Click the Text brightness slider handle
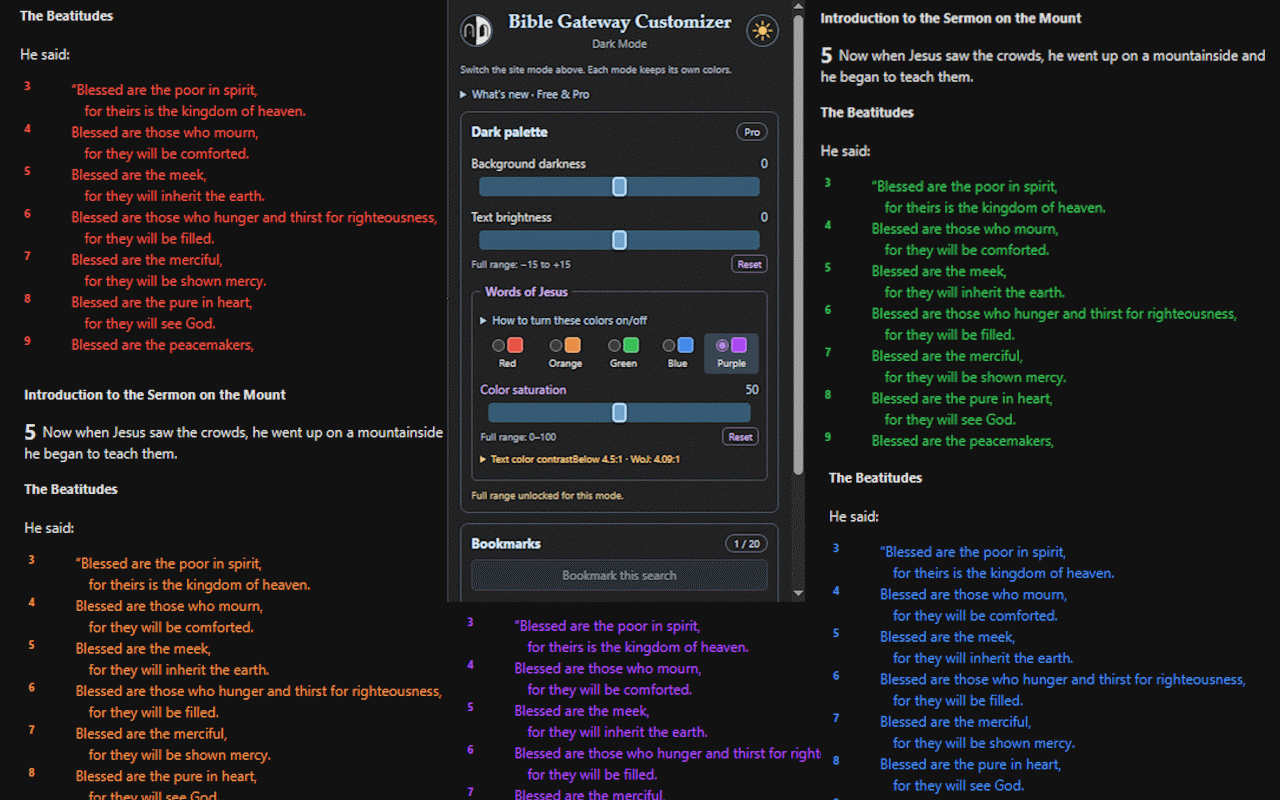 click(x=619, y=240)
